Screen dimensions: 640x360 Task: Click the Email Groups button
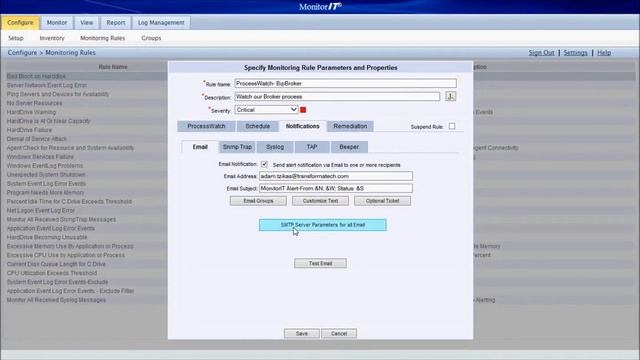258,201
